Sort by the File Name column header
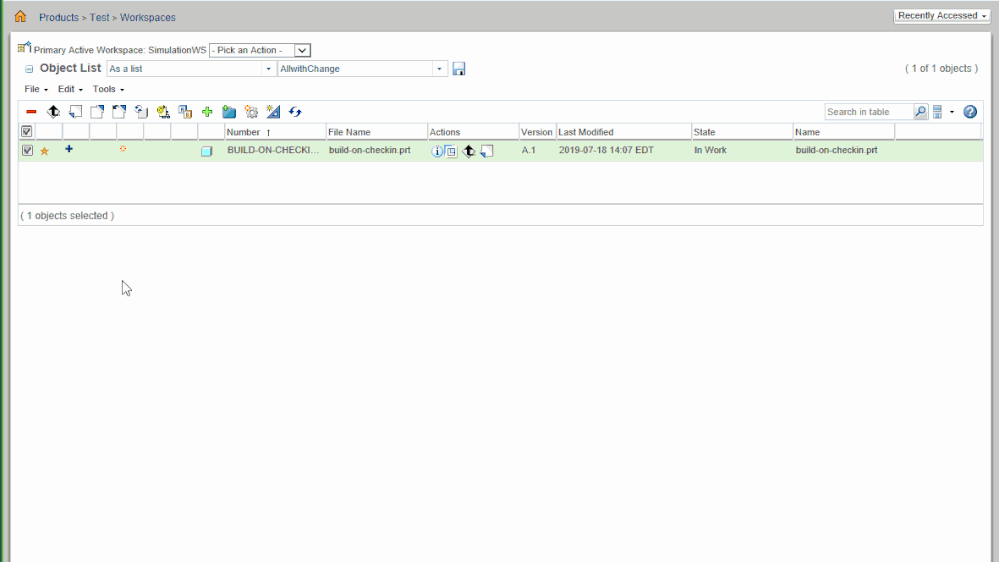Screen dimensions: 999x562 [377, 132]
